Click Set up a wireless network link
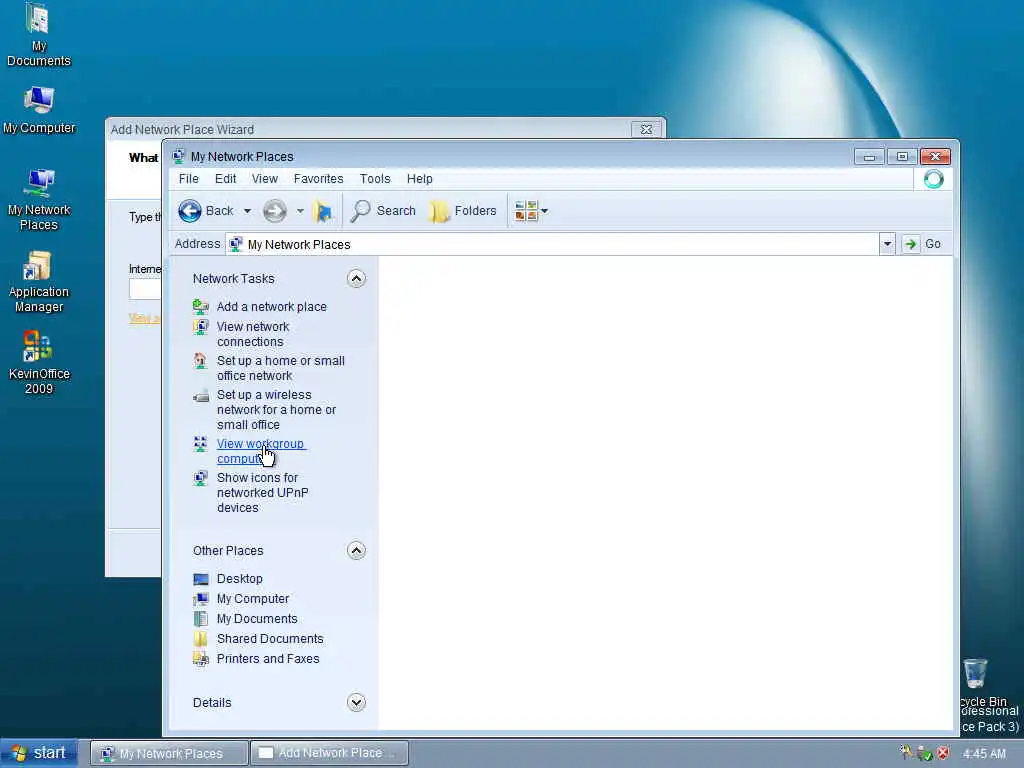 point(276,409)
